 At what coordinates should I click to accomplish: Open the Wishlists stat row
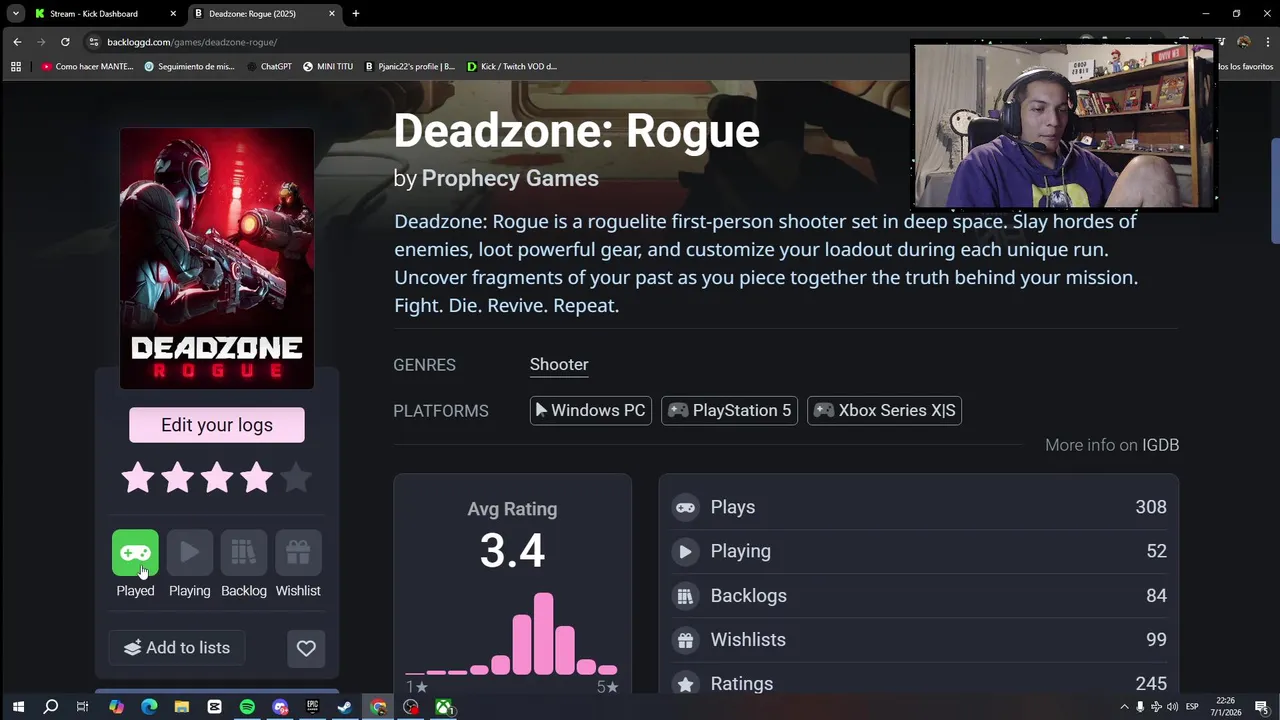[919, 639]
